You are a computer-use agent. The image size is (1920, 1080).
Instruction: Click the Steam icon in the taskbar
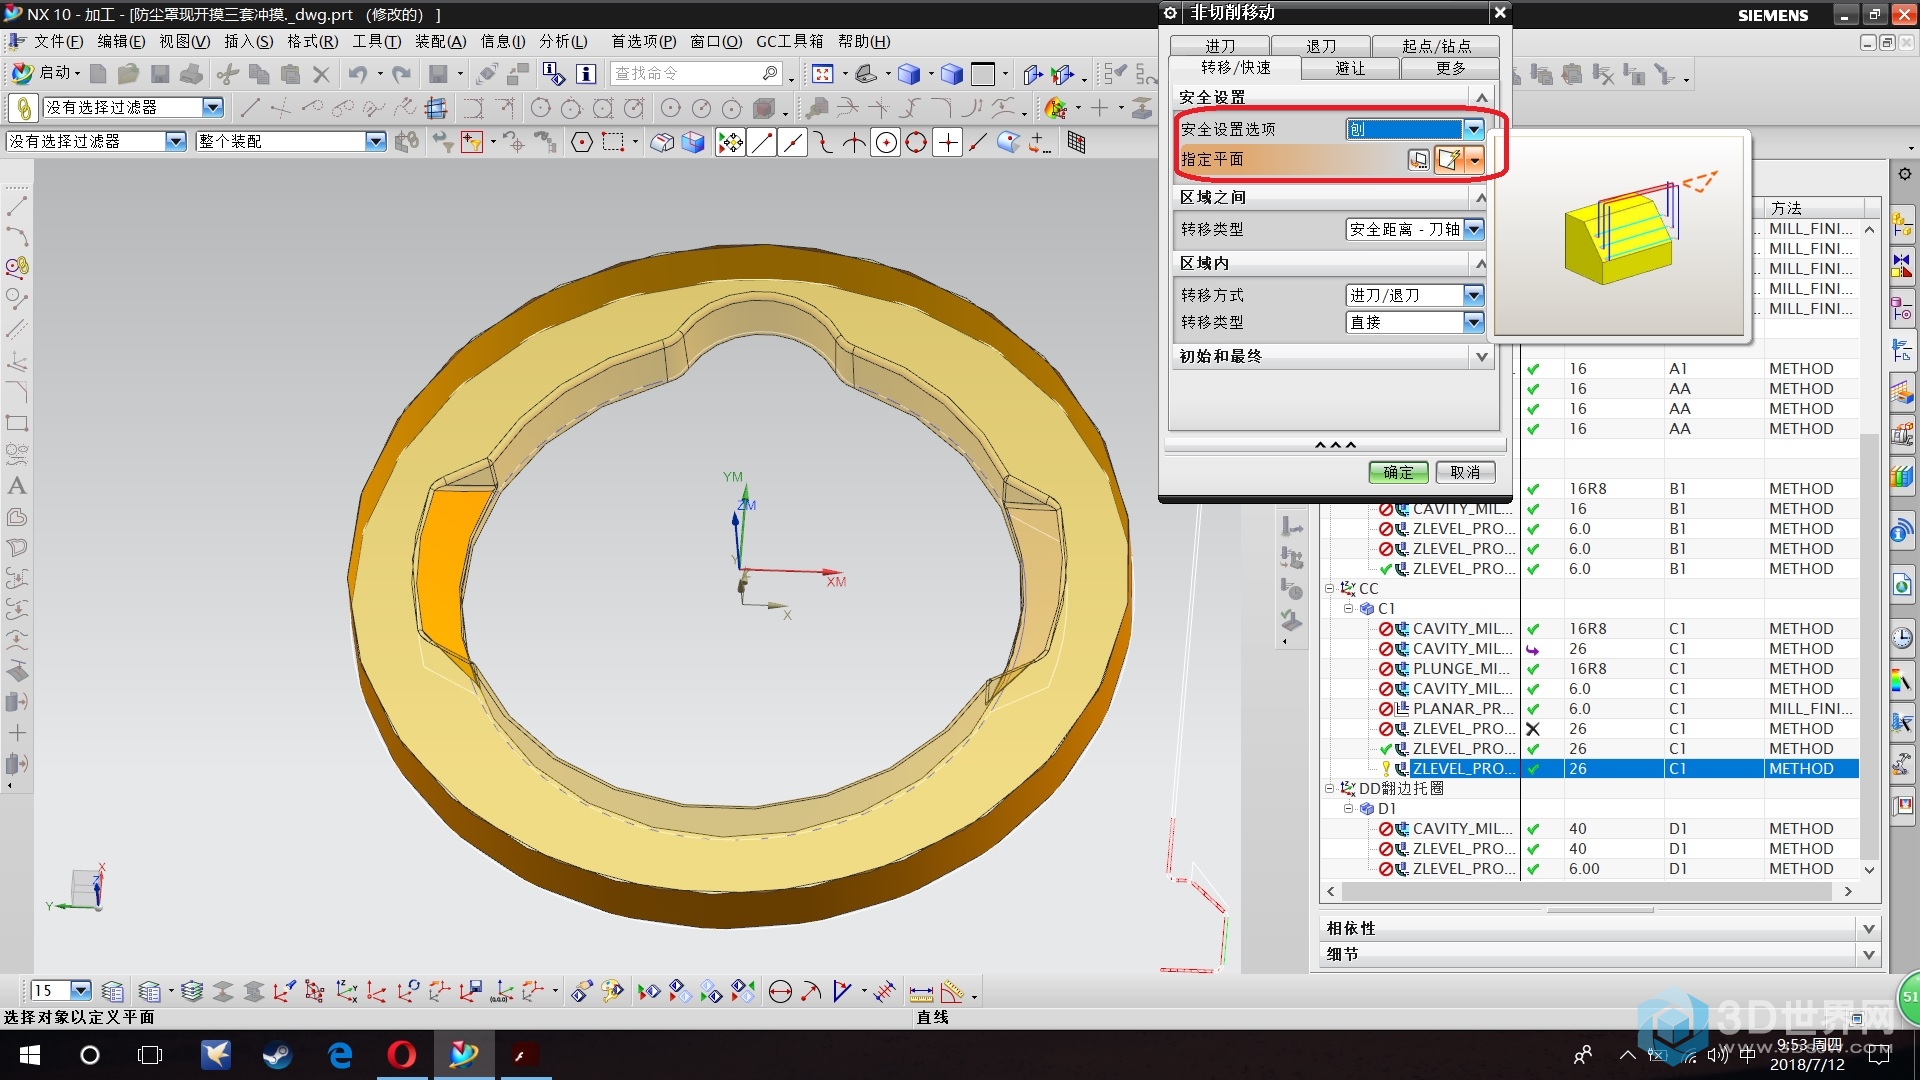pos(277,1055)
